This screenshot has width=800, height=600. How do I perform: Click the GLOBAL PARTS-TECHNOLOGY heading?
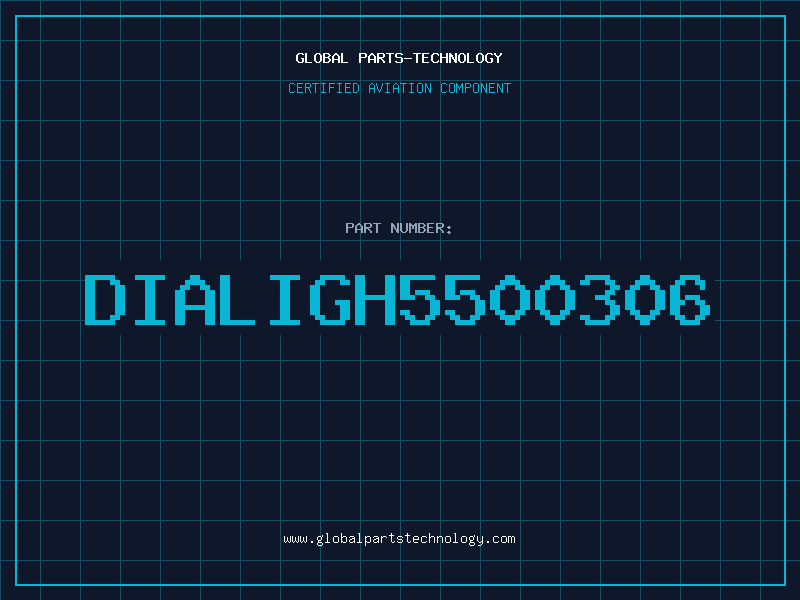[x=399, y=58]
